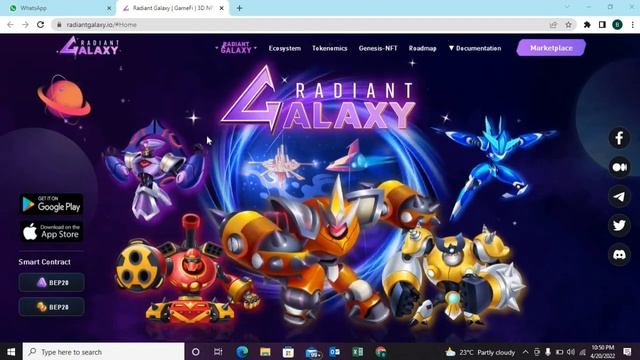
Task: Open the Windows Start menu
Action: point(11,352)
